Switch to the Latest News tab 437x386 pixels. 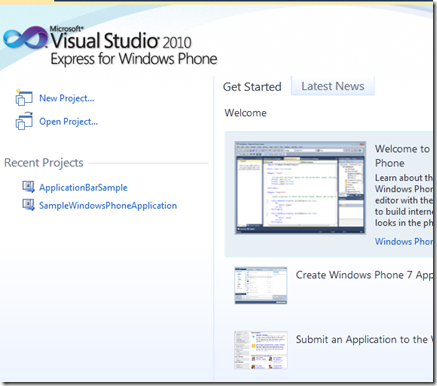coord(333,86)
